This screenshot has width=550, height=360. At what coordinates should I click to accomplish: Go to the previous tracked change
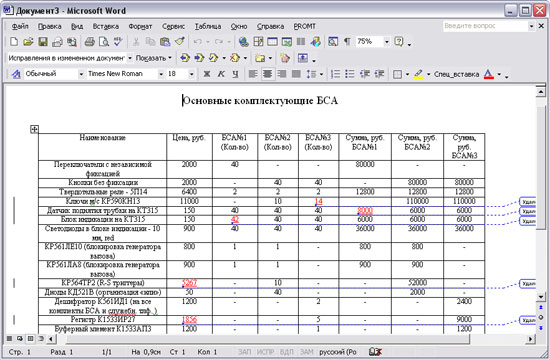[x=185, y=58]
